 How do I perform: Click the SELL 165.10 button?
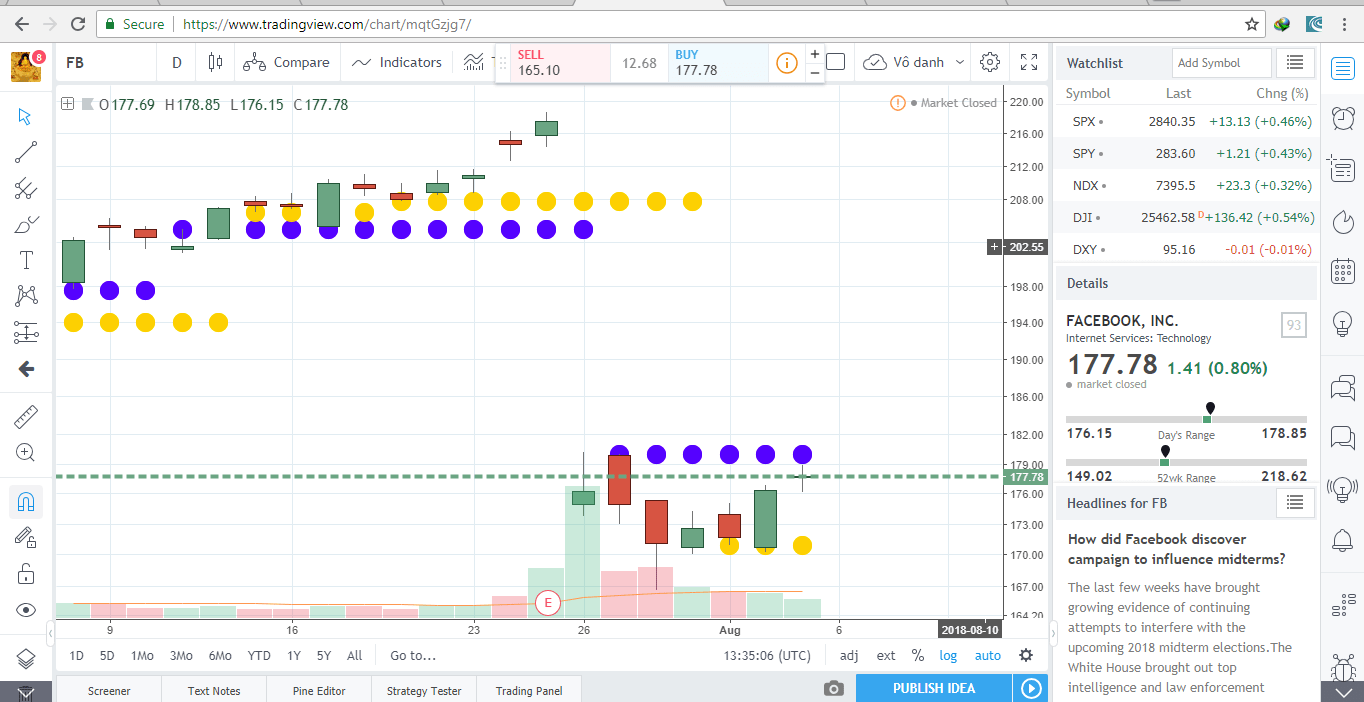pyautogui.click(x=560, y=63)
